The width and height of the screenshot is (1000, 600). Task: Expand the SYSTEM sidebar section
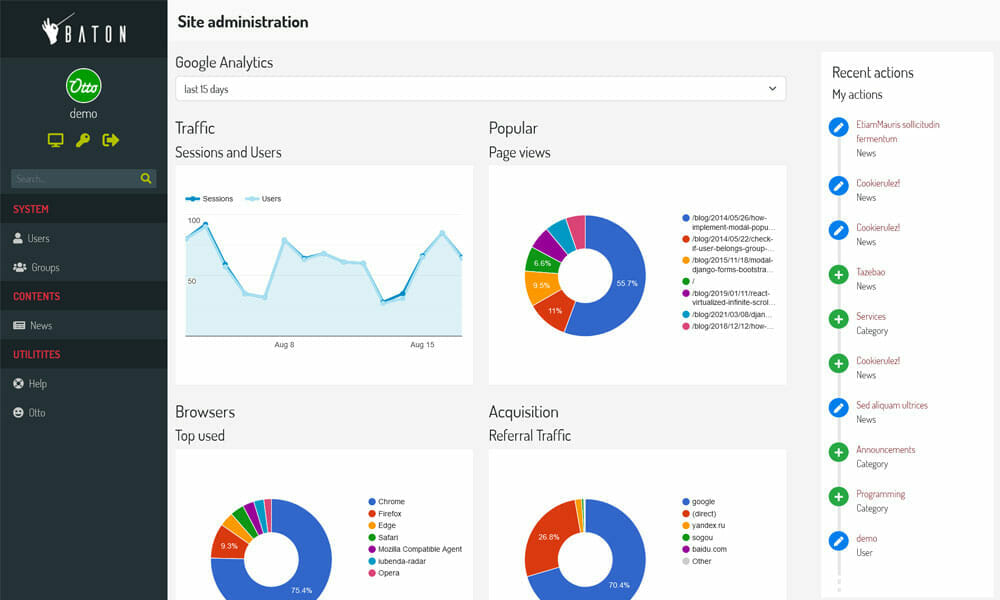pyautogui.click(x=31, y=209)
